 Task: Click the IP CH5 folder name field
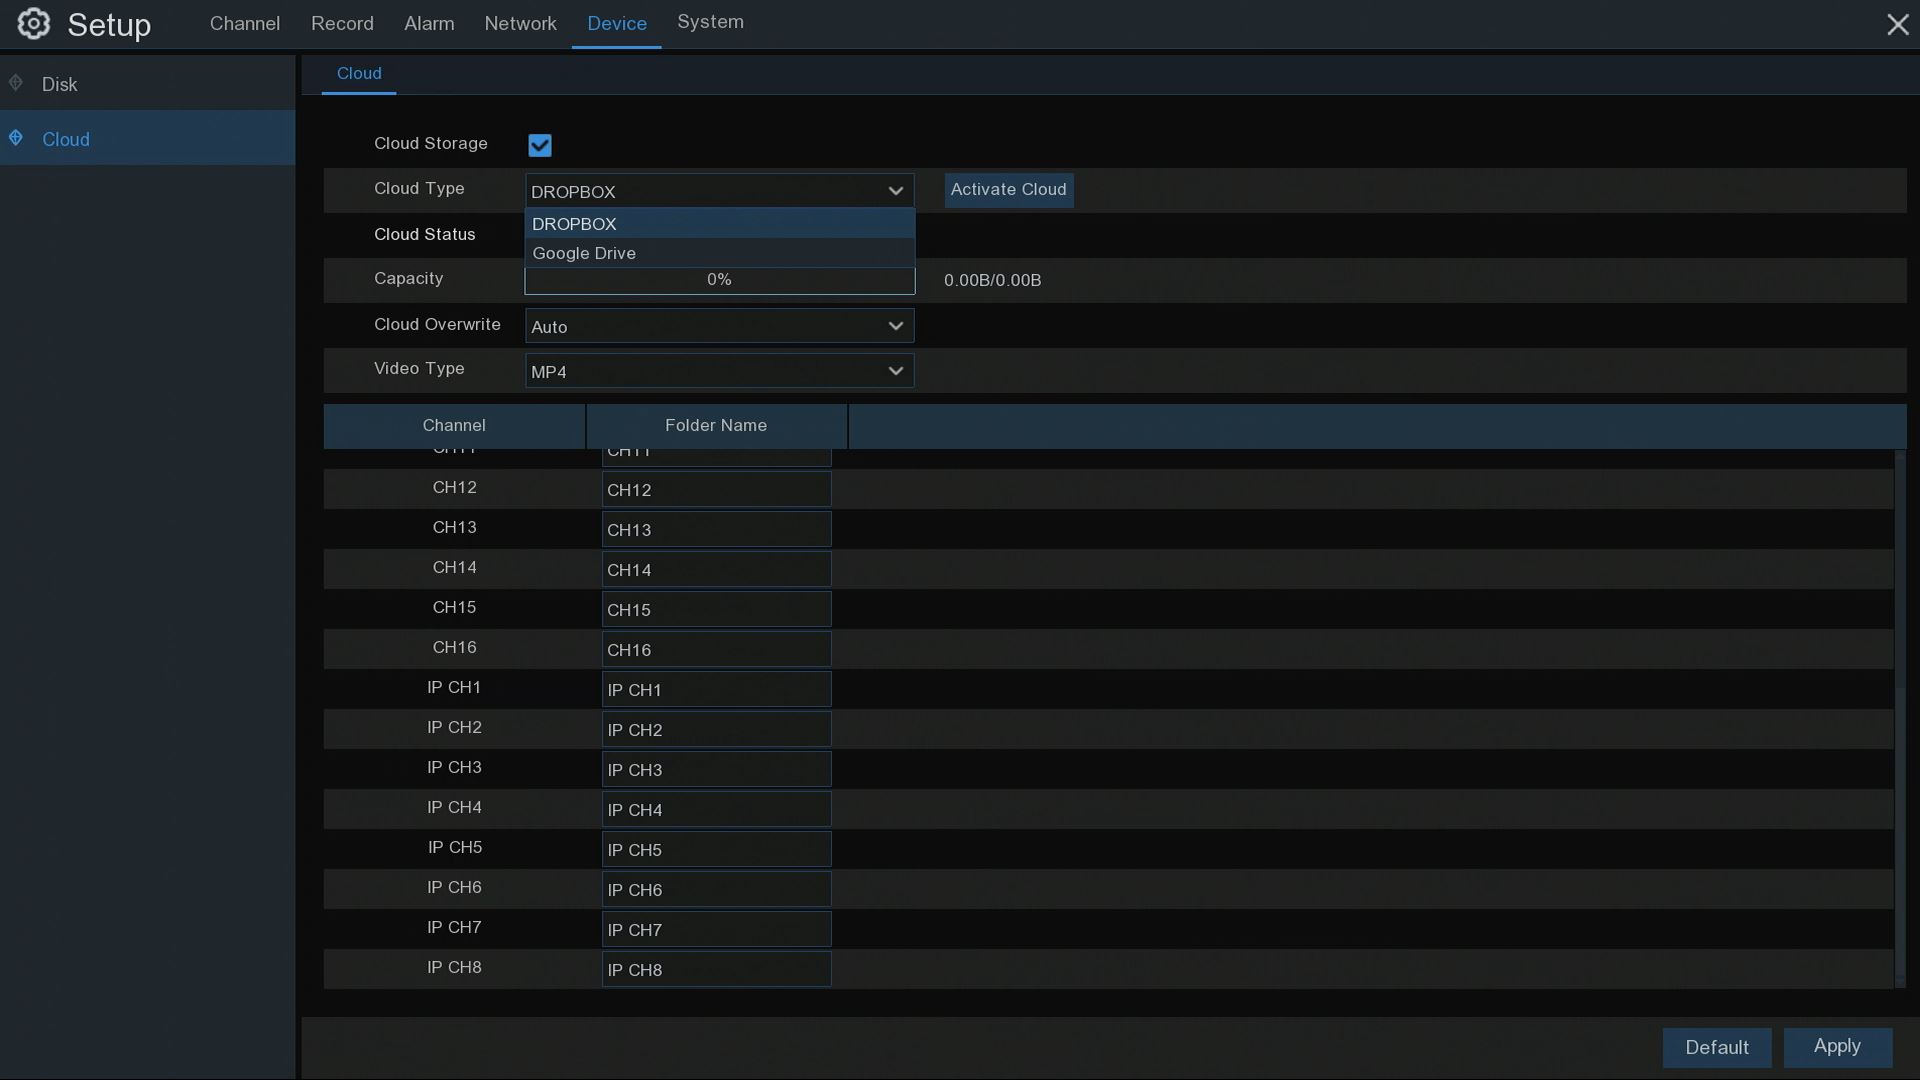(x=716, y=850)
